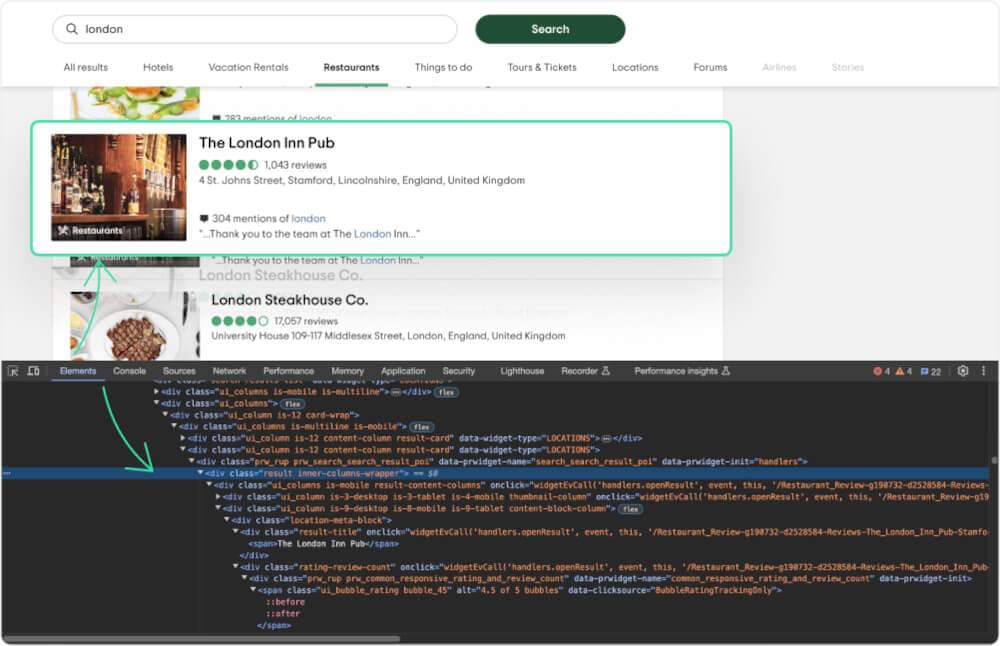Collapse the location-meta-block div

point(228,518)
